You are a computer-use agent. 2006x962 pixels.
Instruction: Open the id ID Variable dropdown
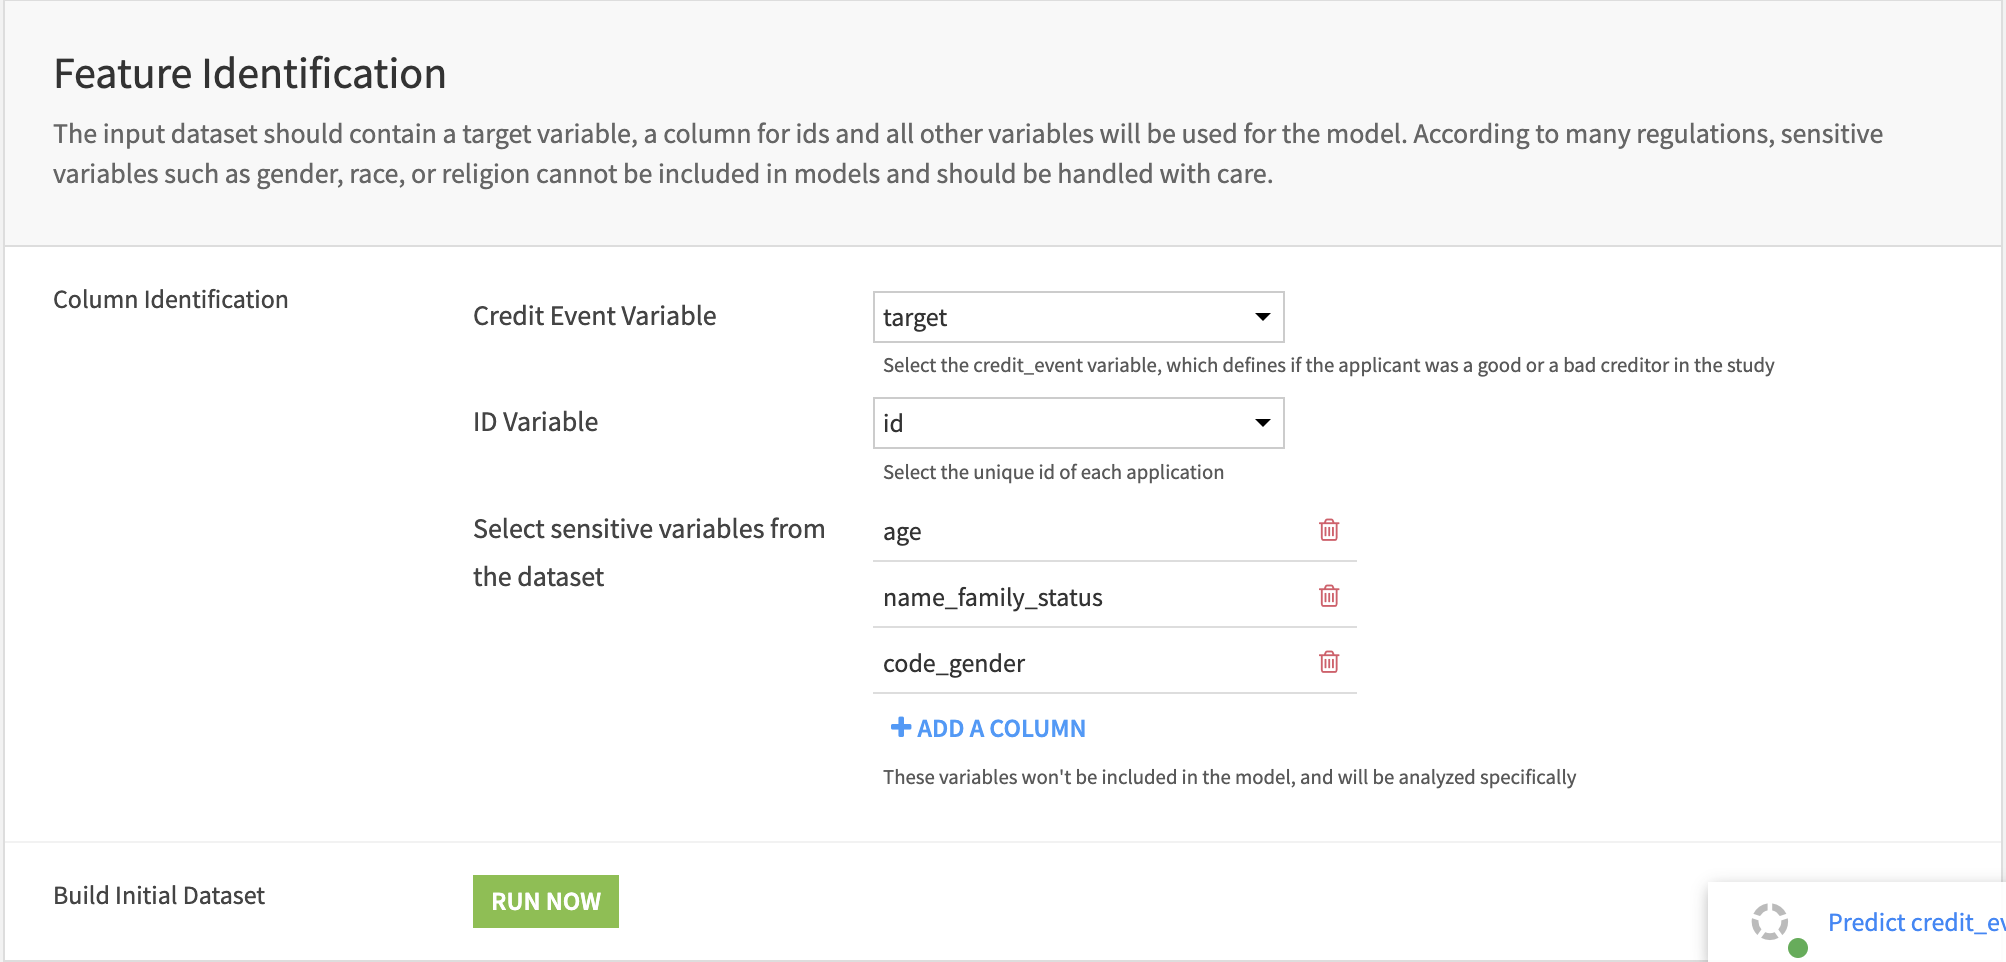tap(1078, 422)
